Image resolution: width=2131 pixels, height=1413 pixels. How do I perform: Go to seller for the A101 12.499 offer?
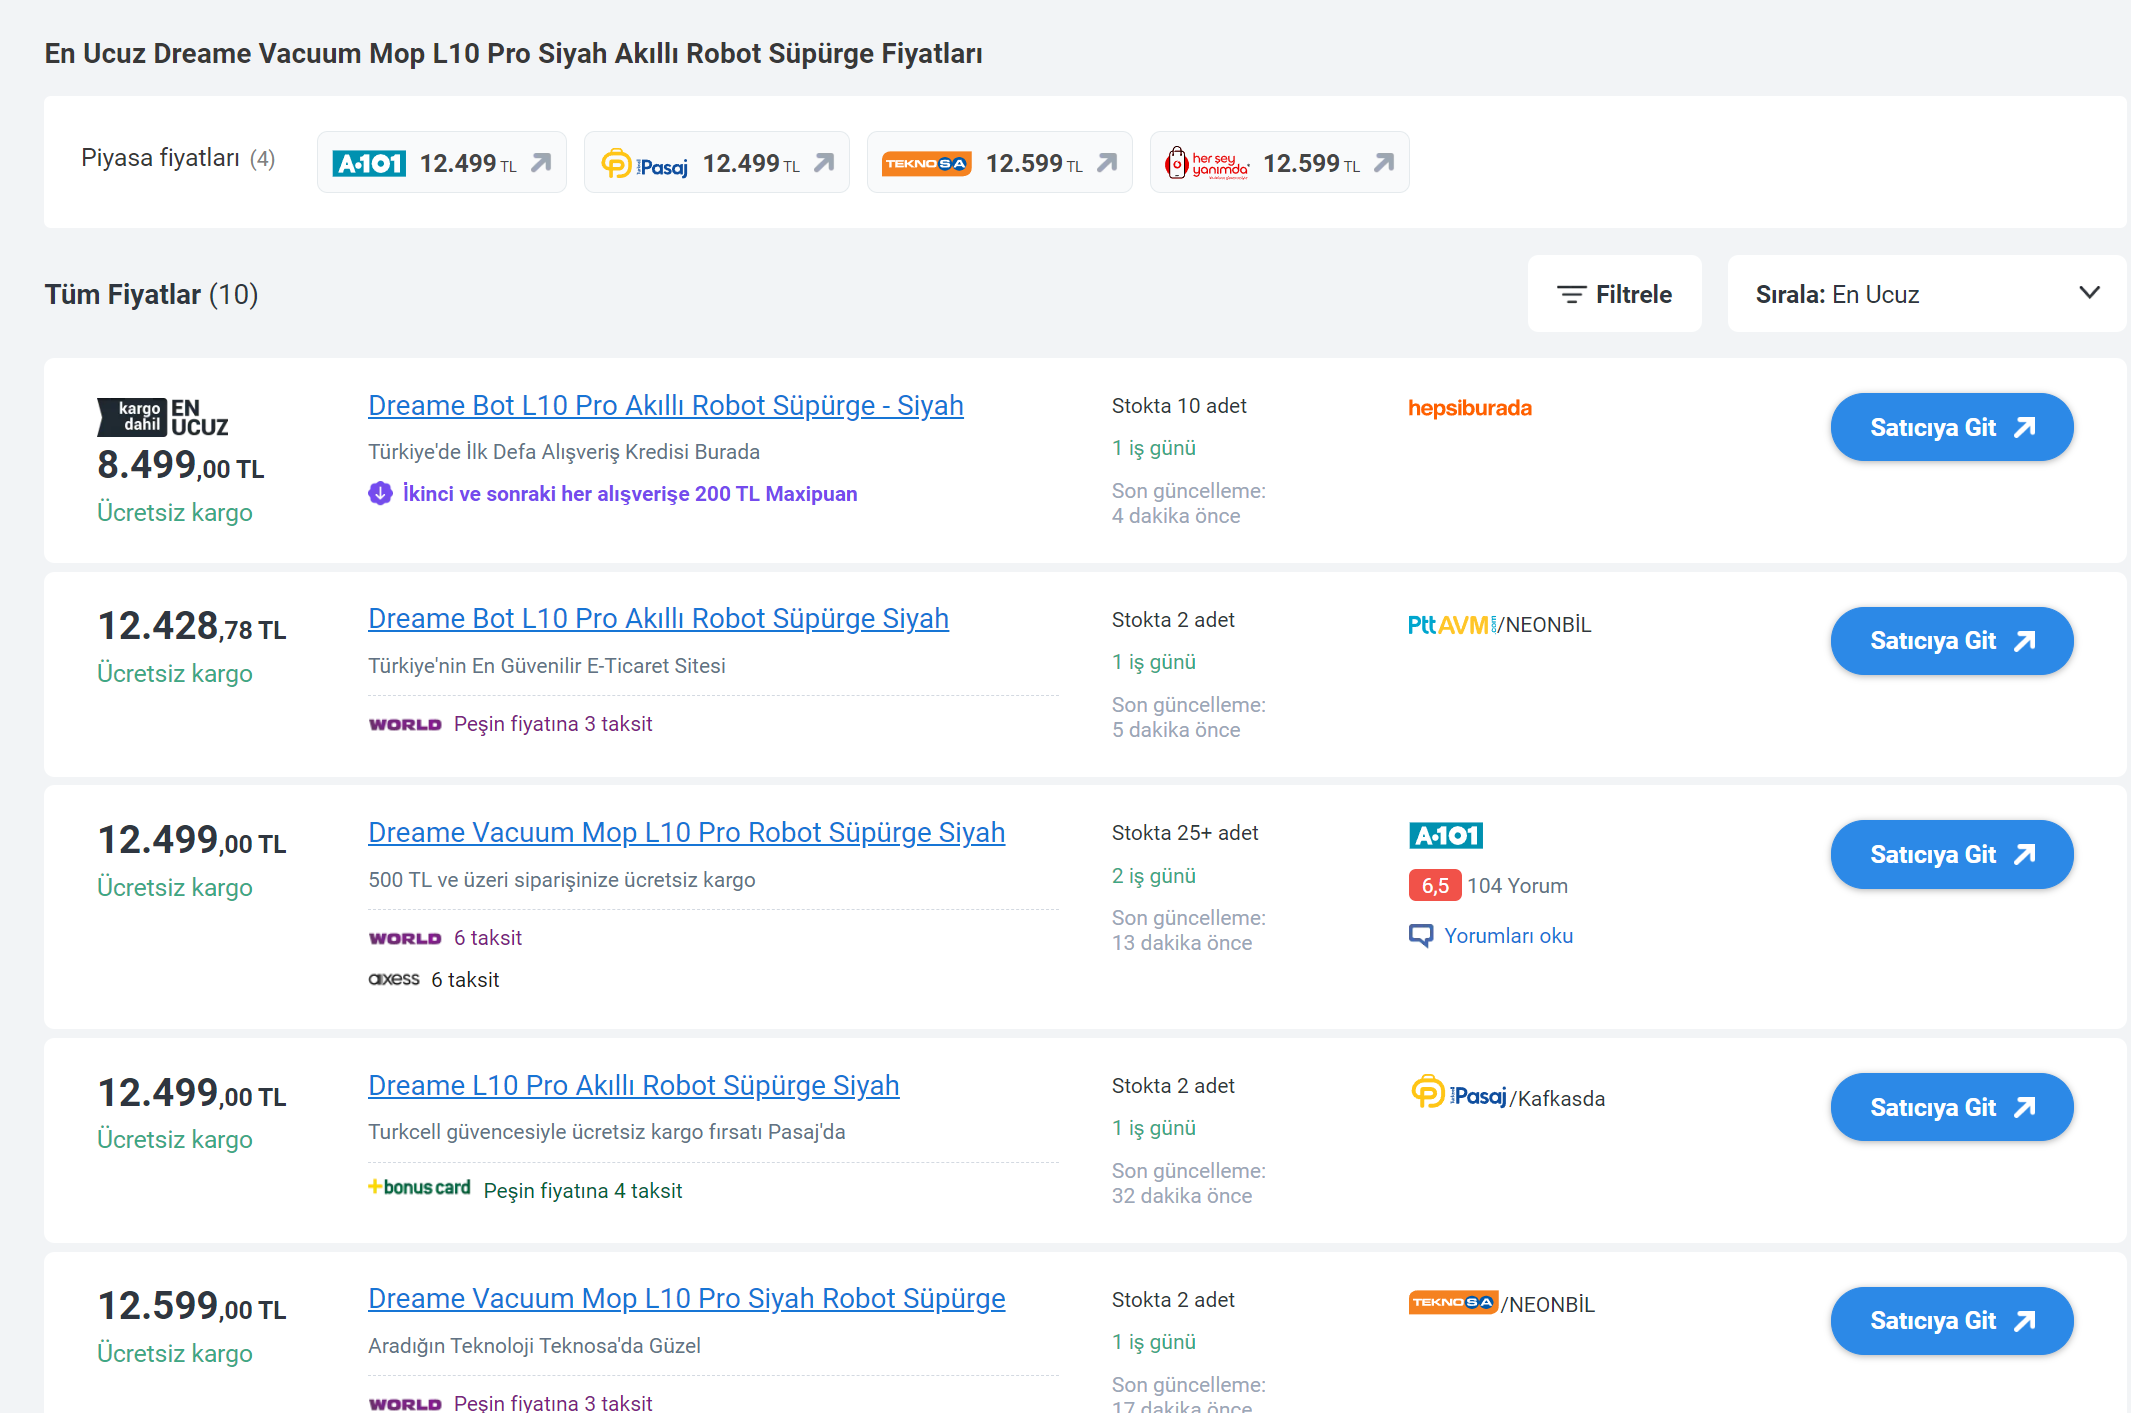[x=1952, y=854]
